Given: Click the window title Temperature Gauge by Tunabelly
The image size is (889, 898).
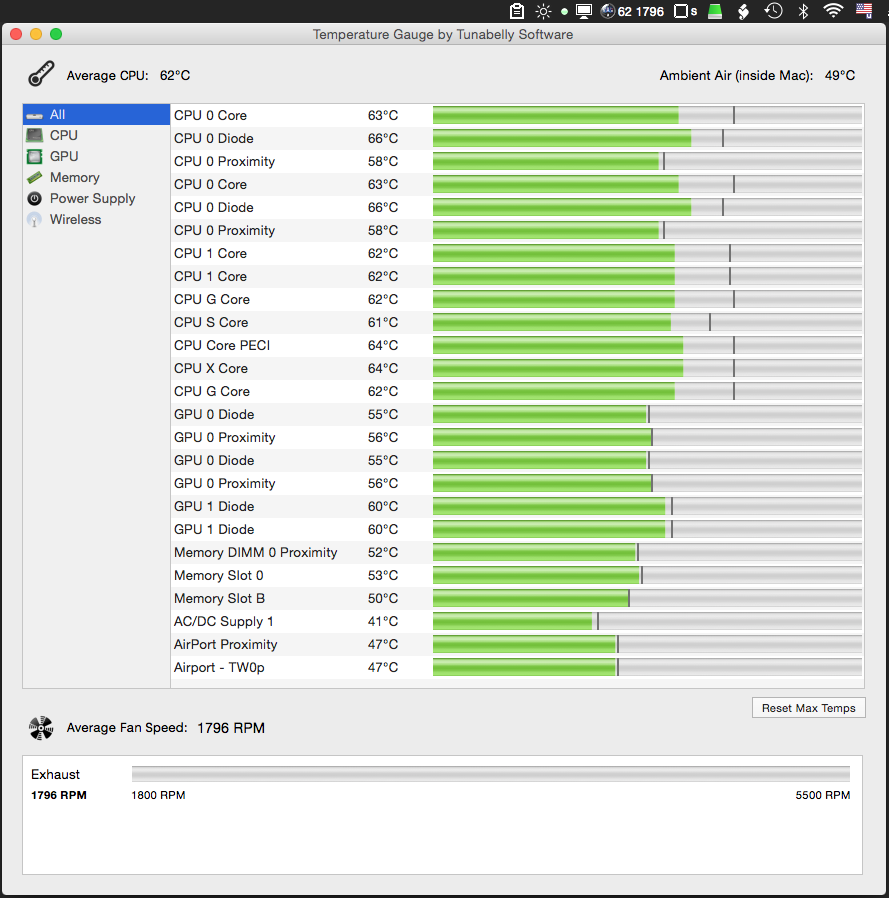Looking at the screenshot, I should pos(443,34).
